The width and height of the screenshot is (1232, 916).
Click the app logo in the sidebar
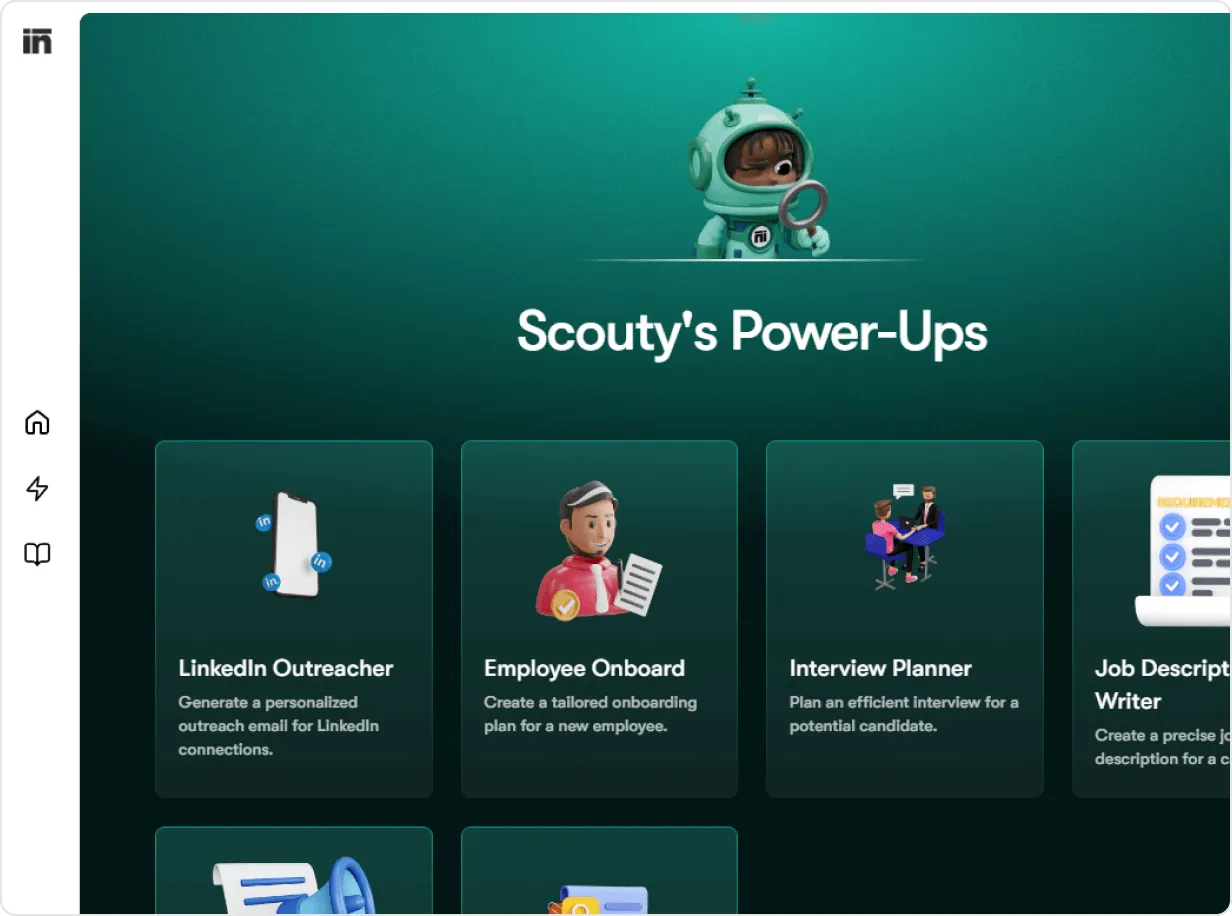point(37,41)
